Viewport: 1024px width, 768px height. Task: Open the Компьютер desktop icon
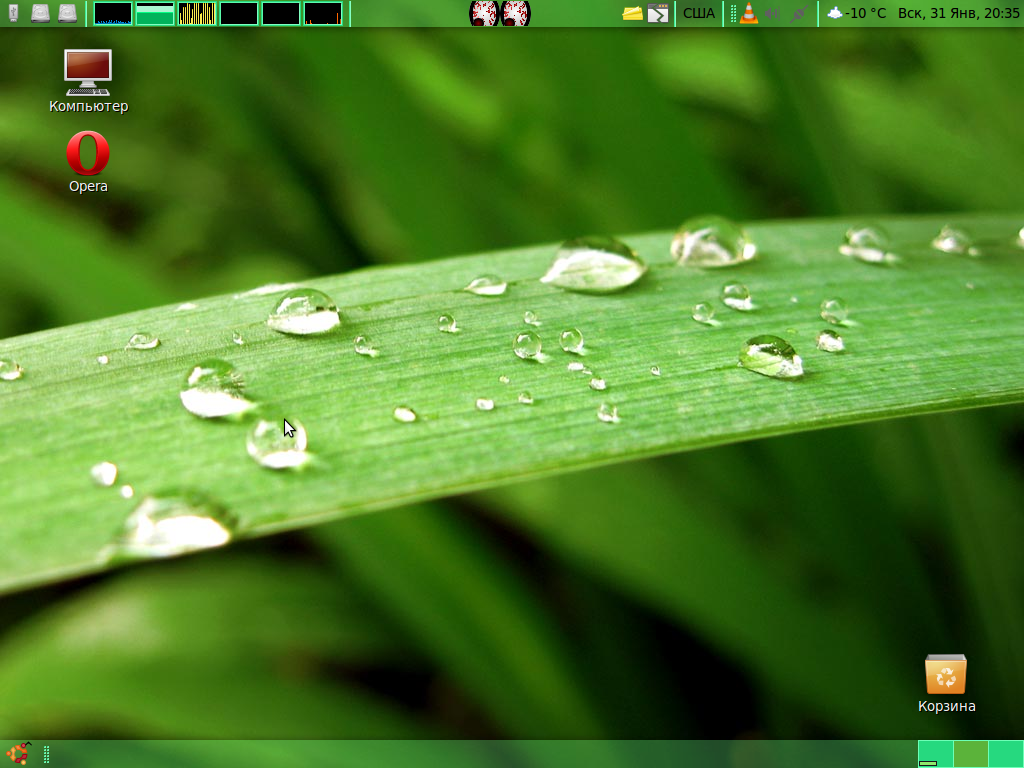(88, 73)
